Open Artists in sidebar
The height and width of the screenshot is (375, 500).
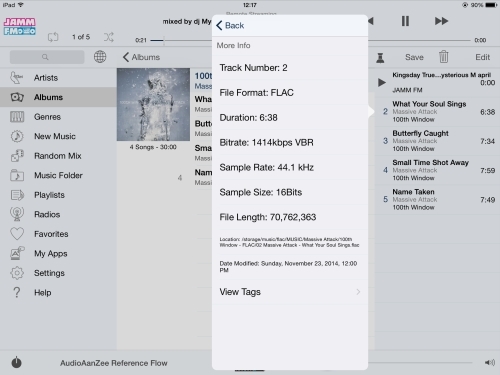point(58,78)
